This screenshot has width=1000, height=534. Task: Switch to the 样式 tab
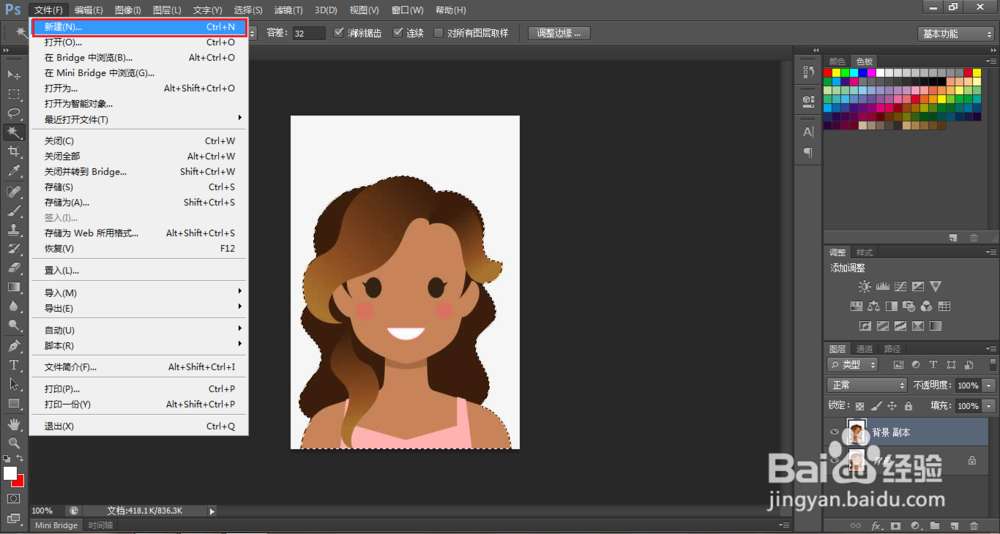pyautogui.click(x=864, y=253)
